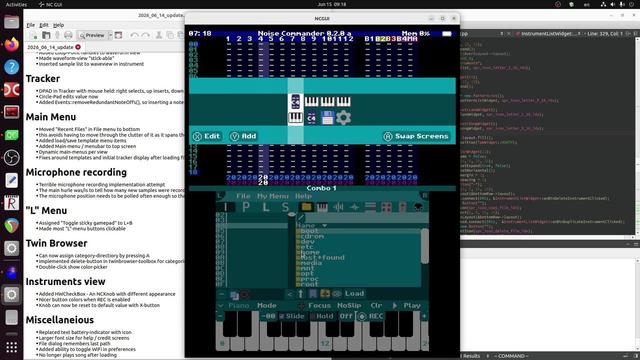Expand the Name sort dropdown arrow

pyautogui.click(x=324, y=225)
